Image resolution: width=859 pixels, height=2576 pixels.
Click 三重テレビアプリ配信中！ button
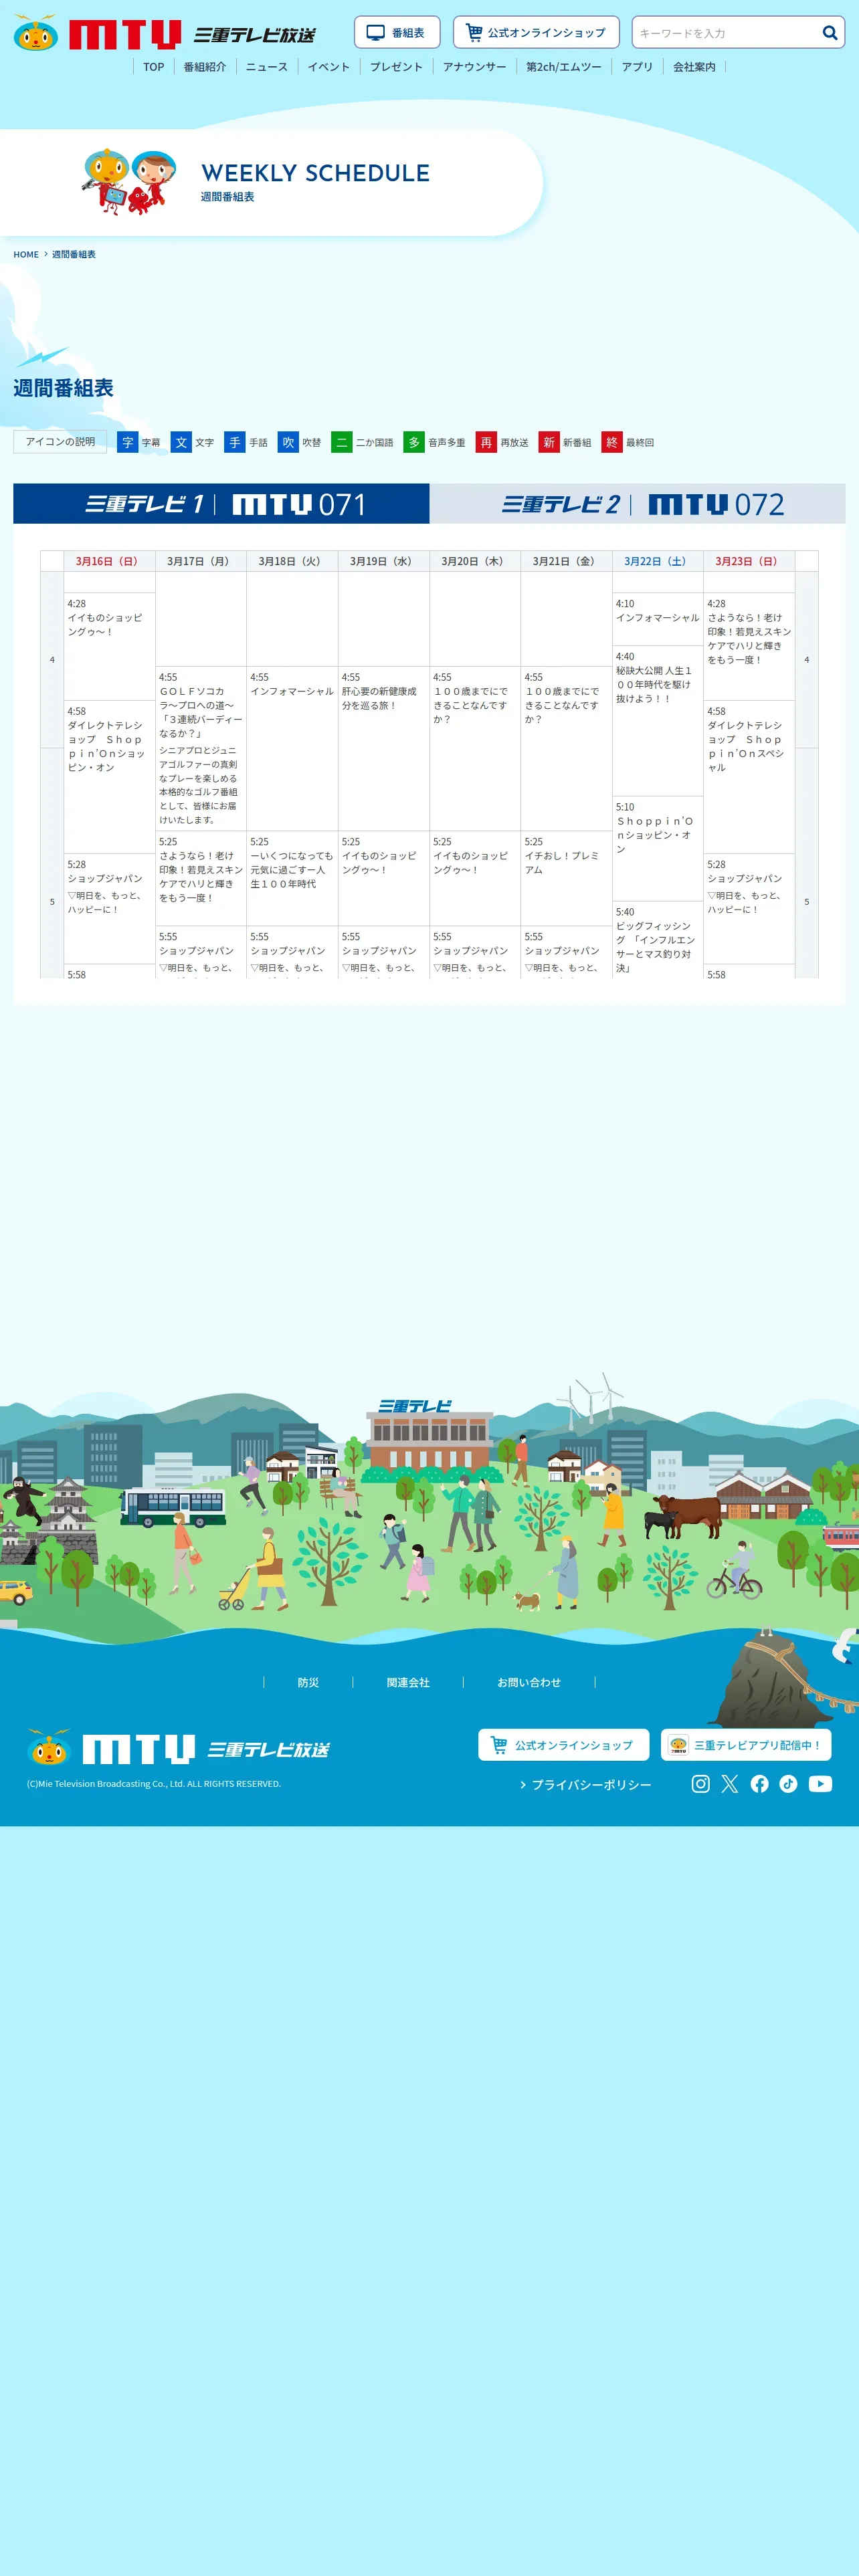(x=746, y=1745)
